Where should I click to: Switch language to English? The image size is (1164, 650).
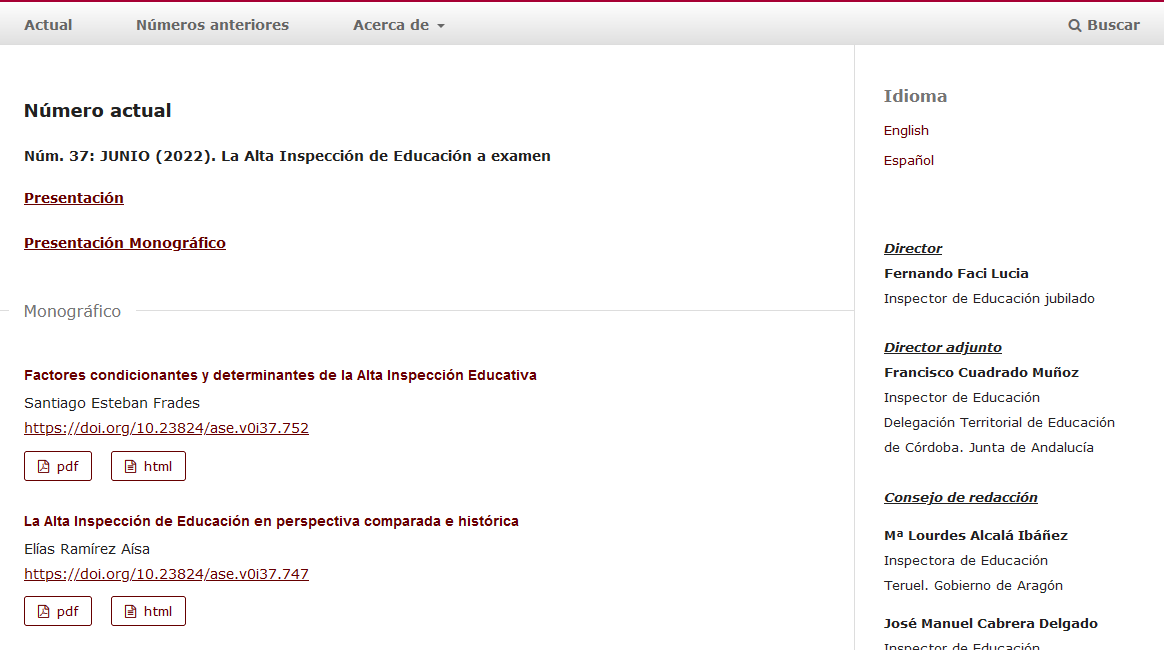906,131
